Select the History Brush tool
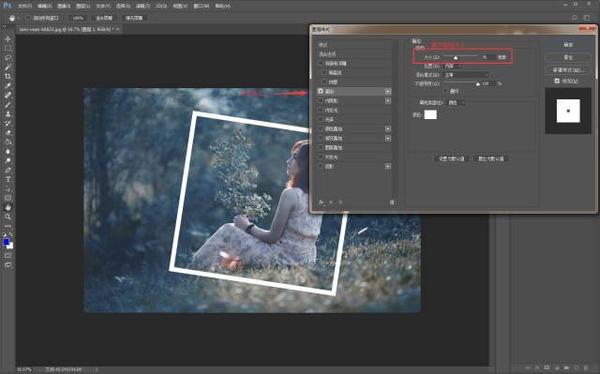The width and height of the screenshot is (600, 374). 8,123
